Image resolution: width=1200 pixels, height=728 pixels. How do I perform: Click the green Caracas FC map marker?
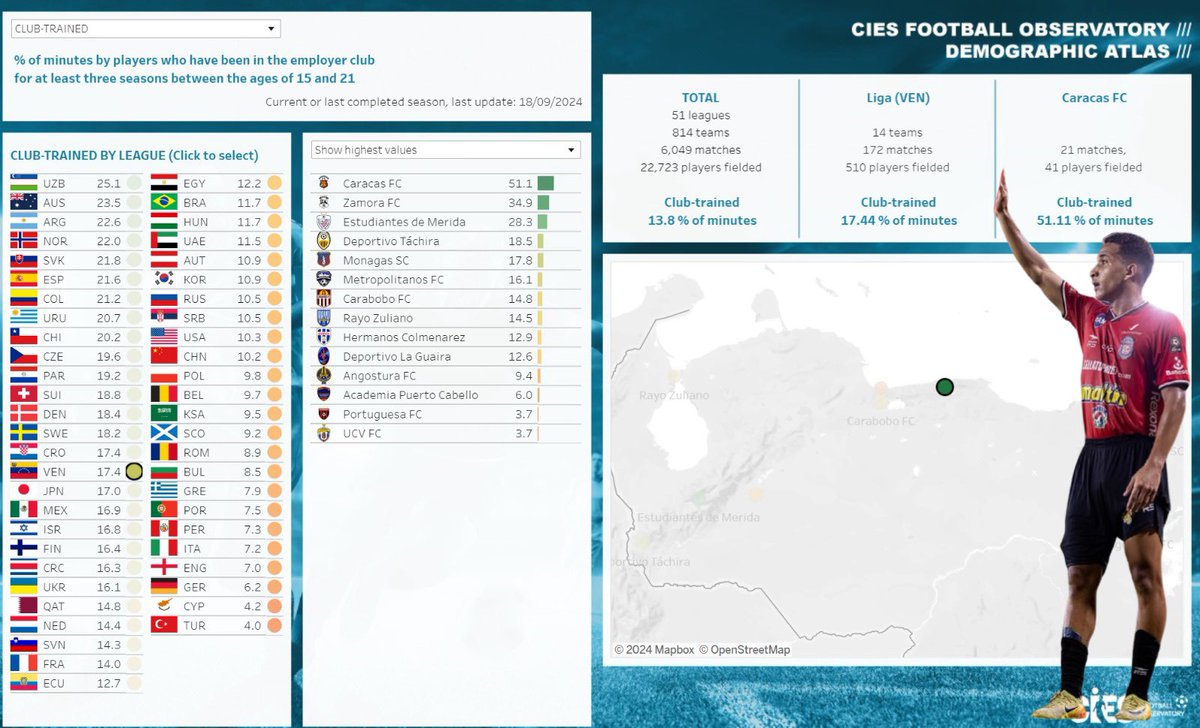pyautogui.click(x=945, y=387)
